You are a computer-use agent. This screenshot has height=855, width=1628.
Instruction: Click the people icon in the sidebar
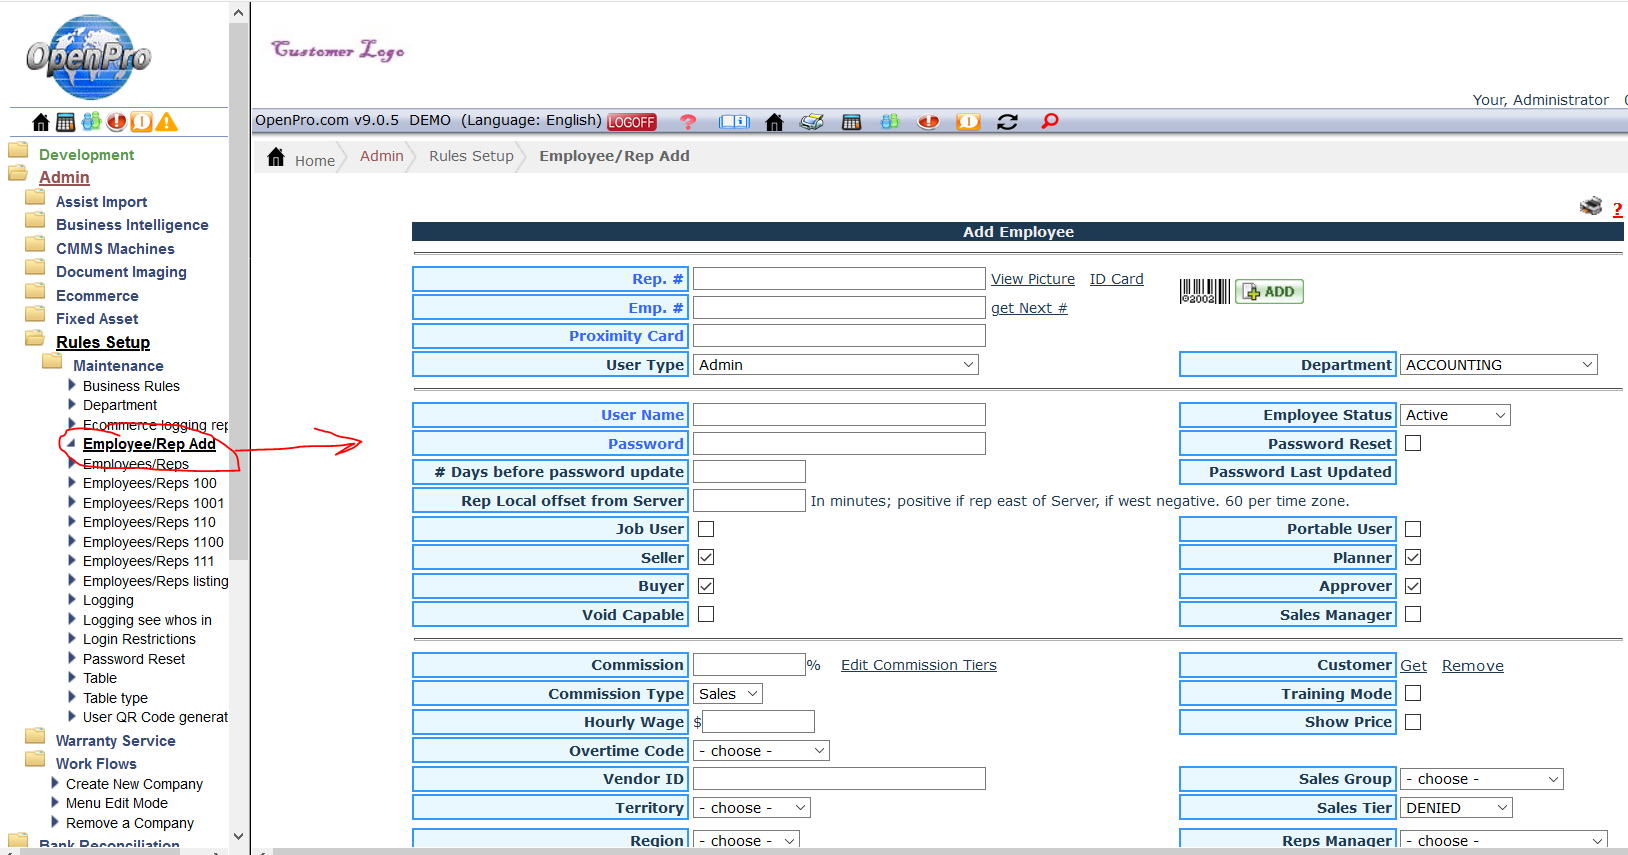tap(91, 122)
